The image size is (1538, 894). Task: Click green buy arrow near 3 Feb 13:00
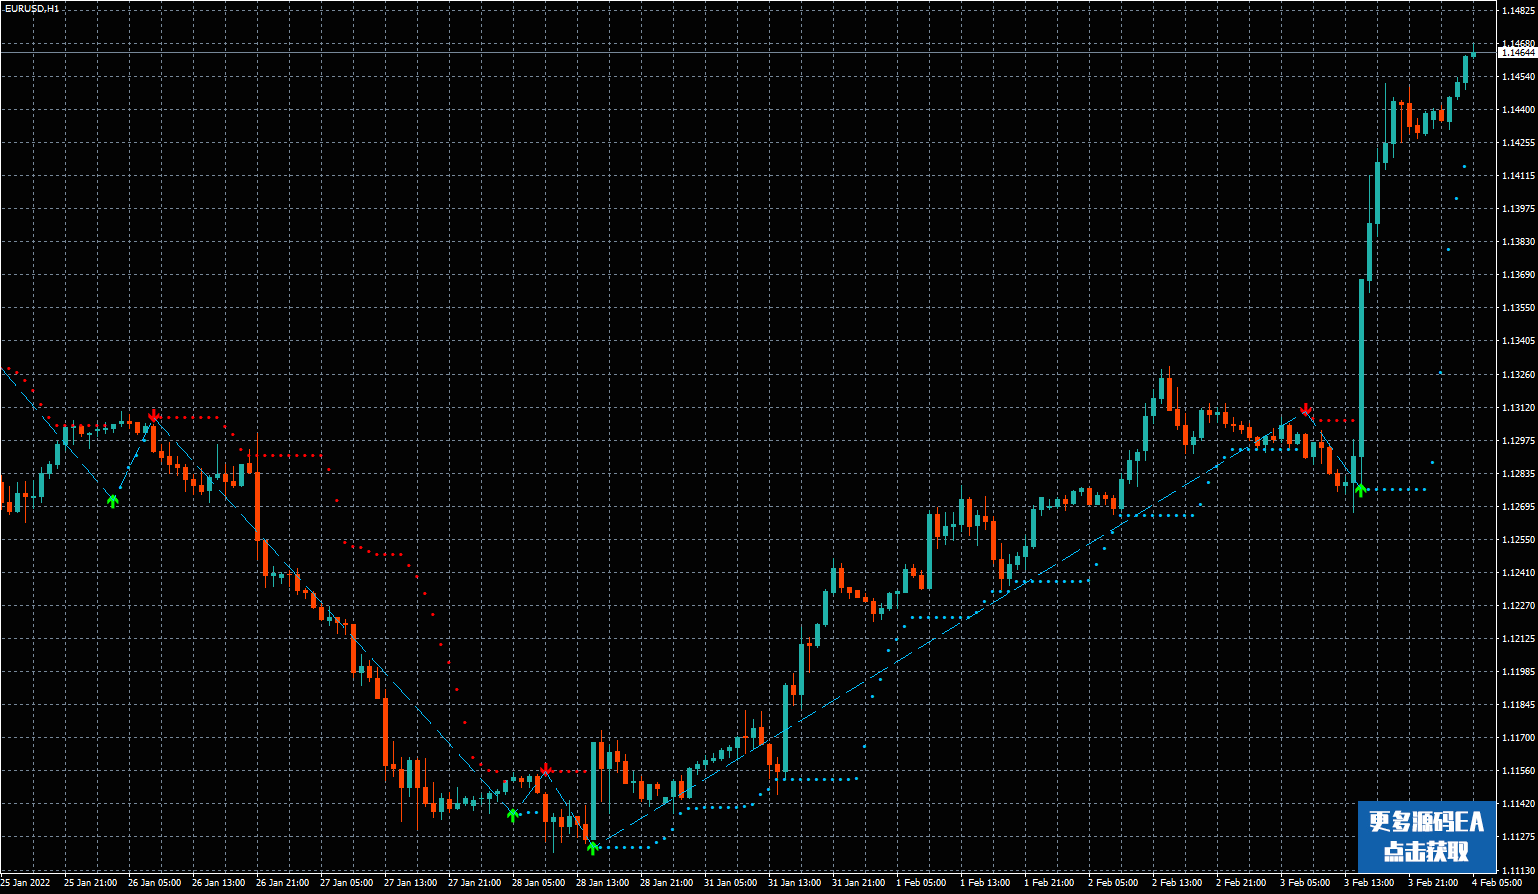[x=1360, y=490]
